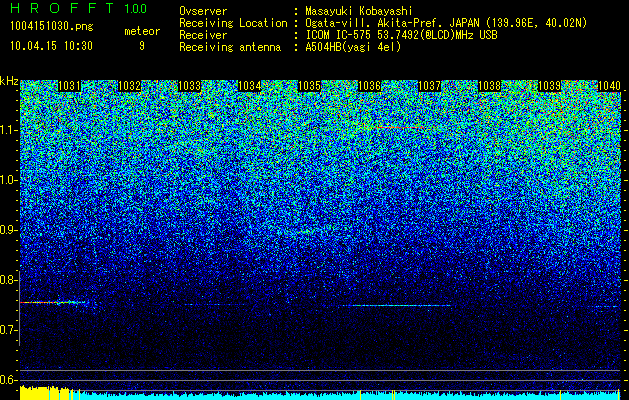629x400 pixels.
Task: Click the meteor count label
Action: pyautogui.click(x=142, y=31)
